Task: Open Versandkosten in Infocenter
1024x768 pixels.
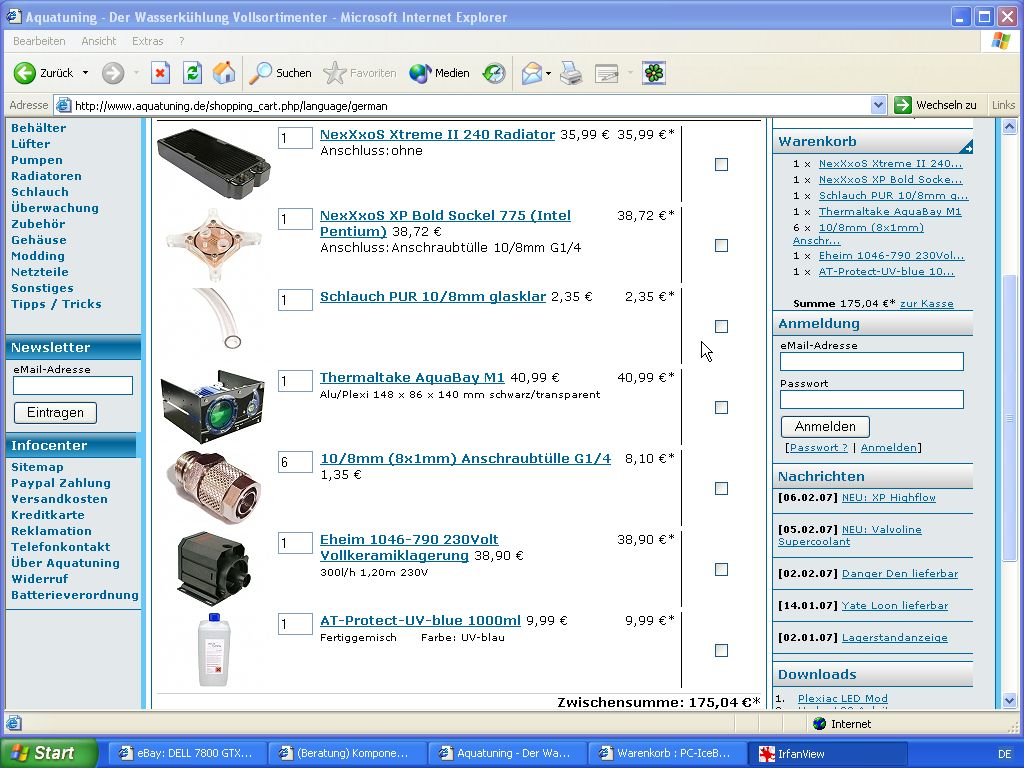Action: [x=59, y=499]
